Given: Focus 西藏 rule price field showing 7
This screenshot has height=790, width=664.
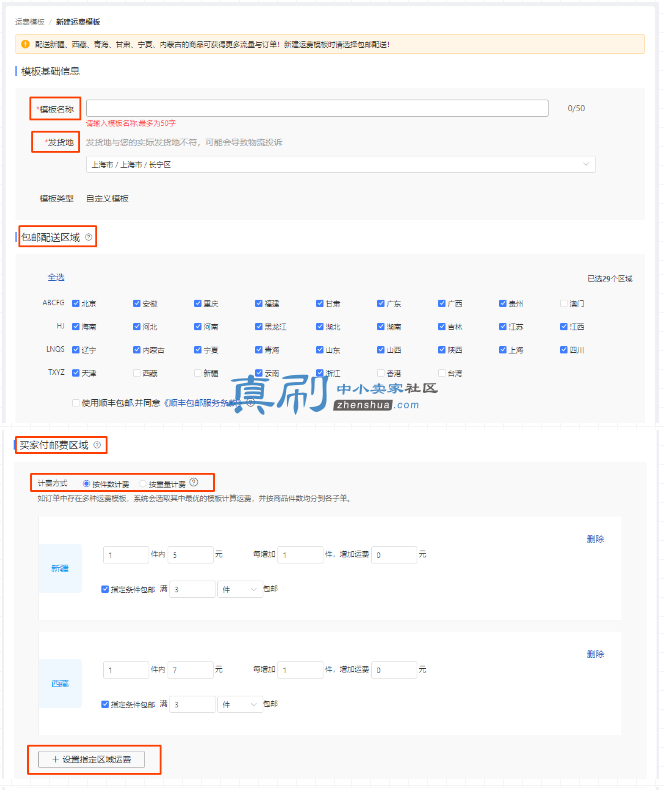Looking at the screenshot, I should coord(190,670).
